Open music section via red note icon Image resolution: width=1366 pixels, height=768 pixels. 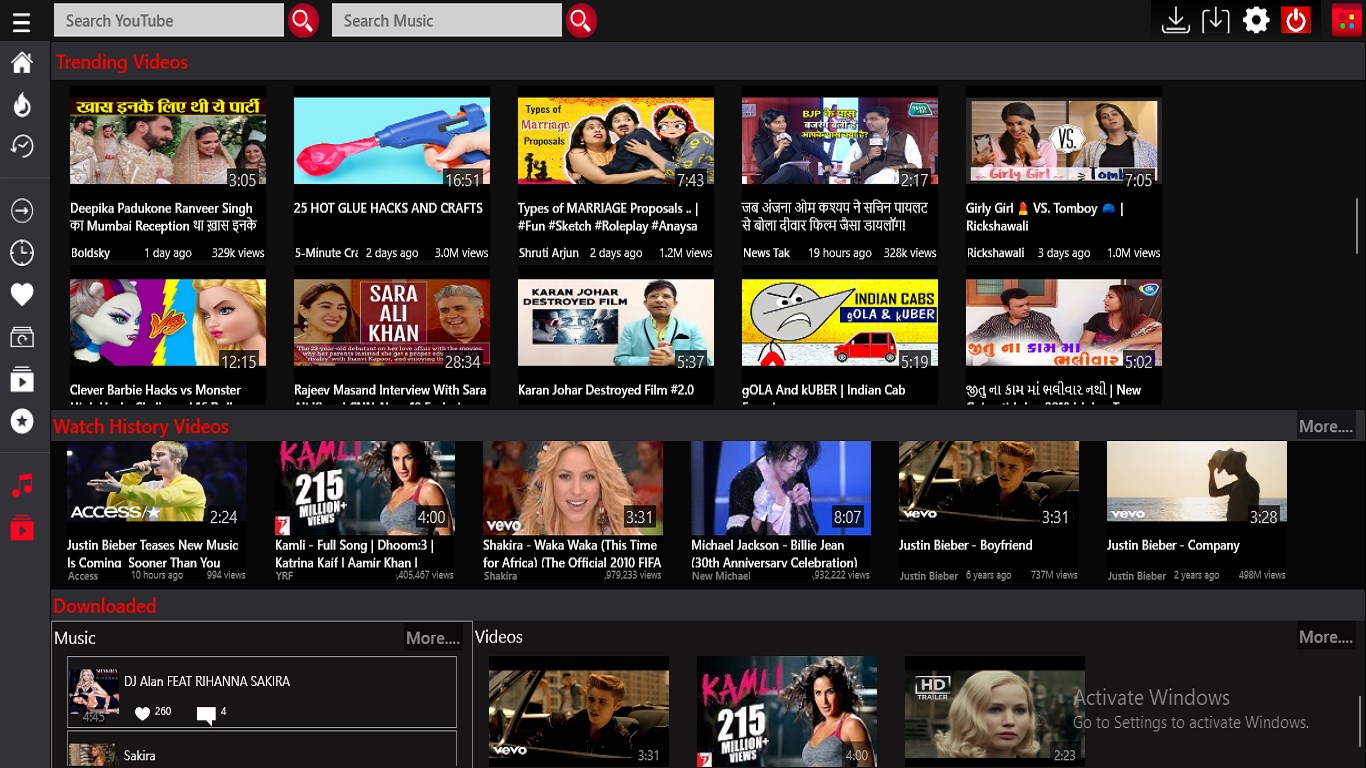22,486
